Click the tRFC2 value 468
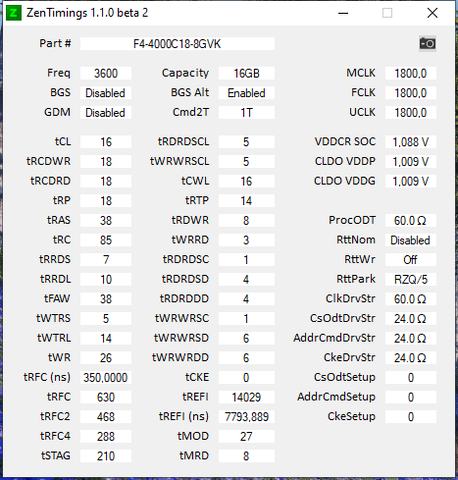The height and width of the screenshot is (480, 458). point(106,417)
